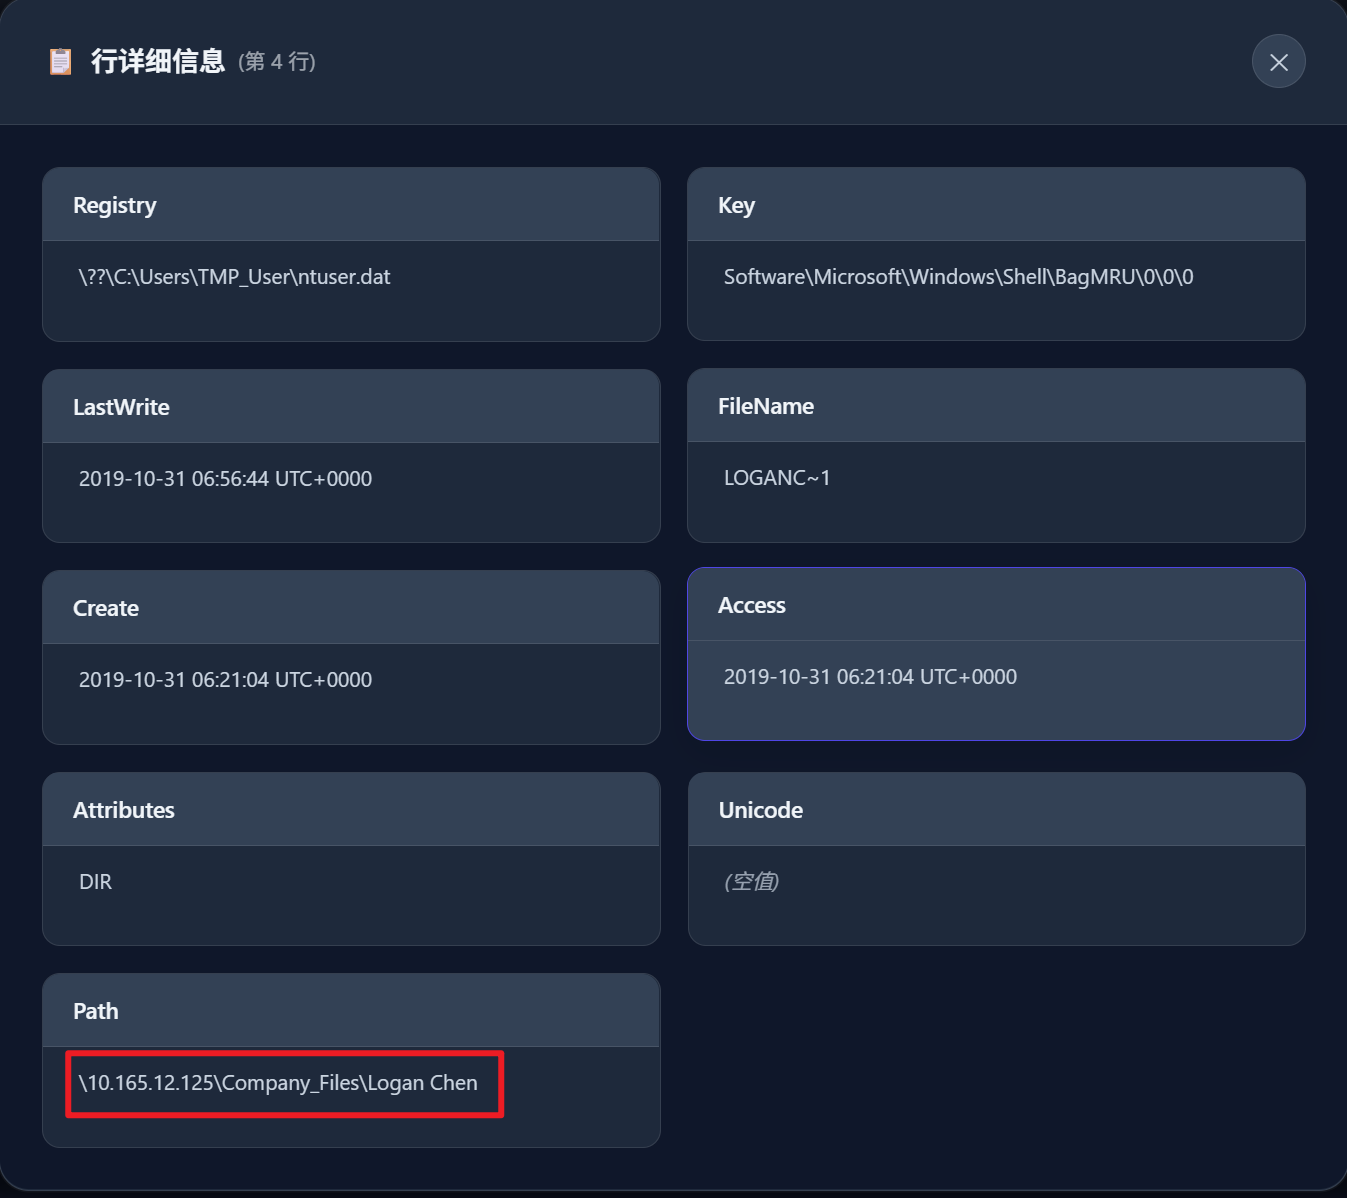Select the Attributes field header

point(124,810)
